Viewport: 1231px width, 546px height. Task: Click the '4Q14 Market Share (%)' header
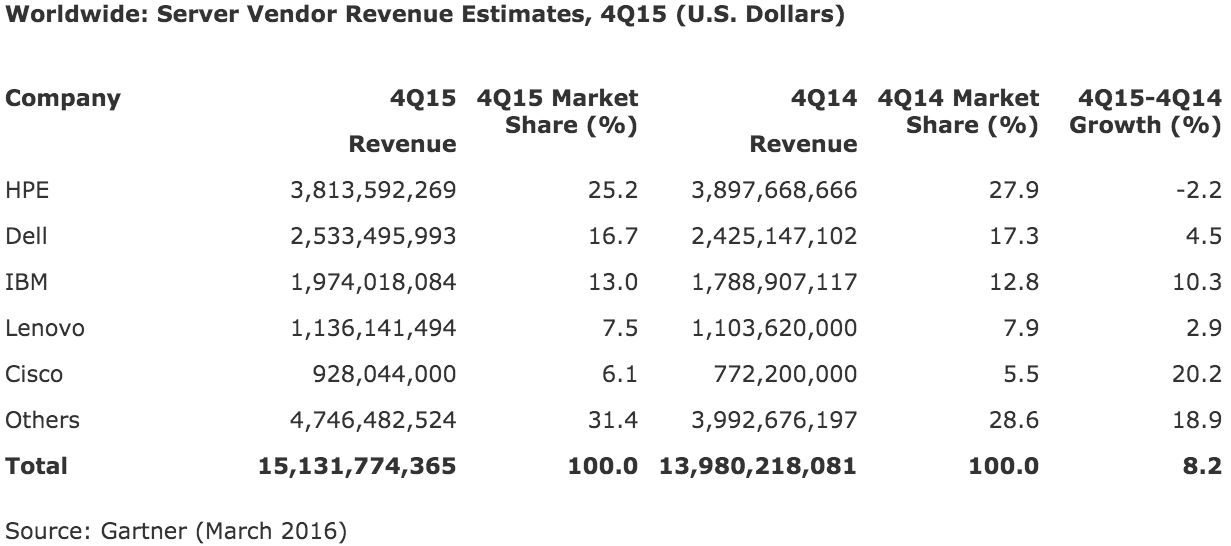(958, 112)
